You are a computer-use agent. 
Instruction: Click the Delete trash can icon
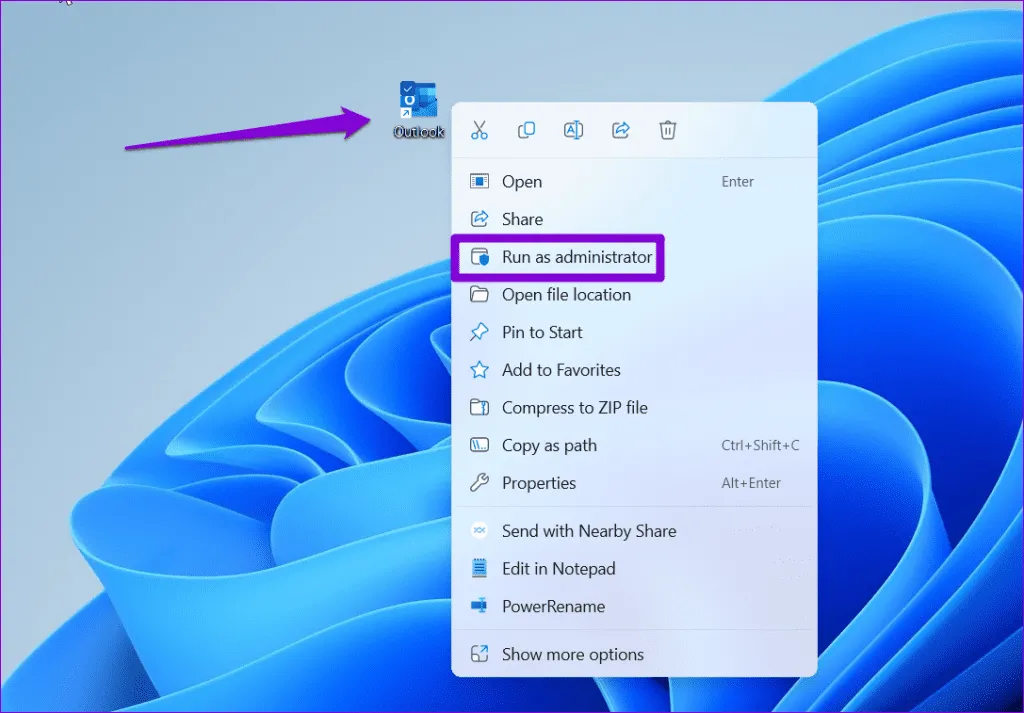[668, 130]
